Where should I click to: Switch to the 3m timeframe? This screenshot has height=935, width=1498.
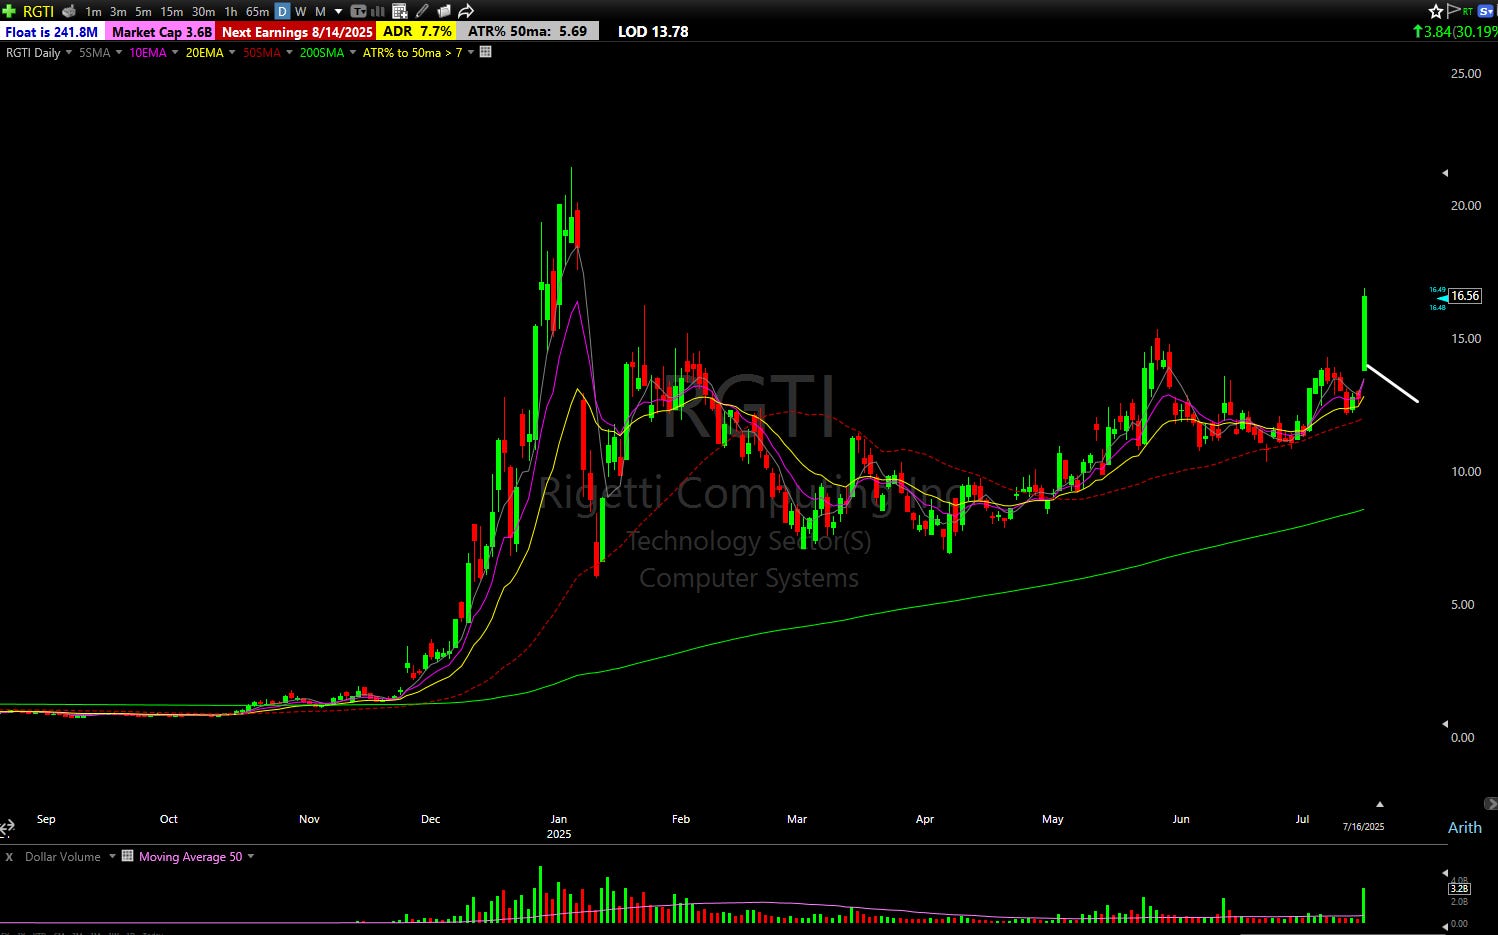pyautogui.click(x=118, y=11)
